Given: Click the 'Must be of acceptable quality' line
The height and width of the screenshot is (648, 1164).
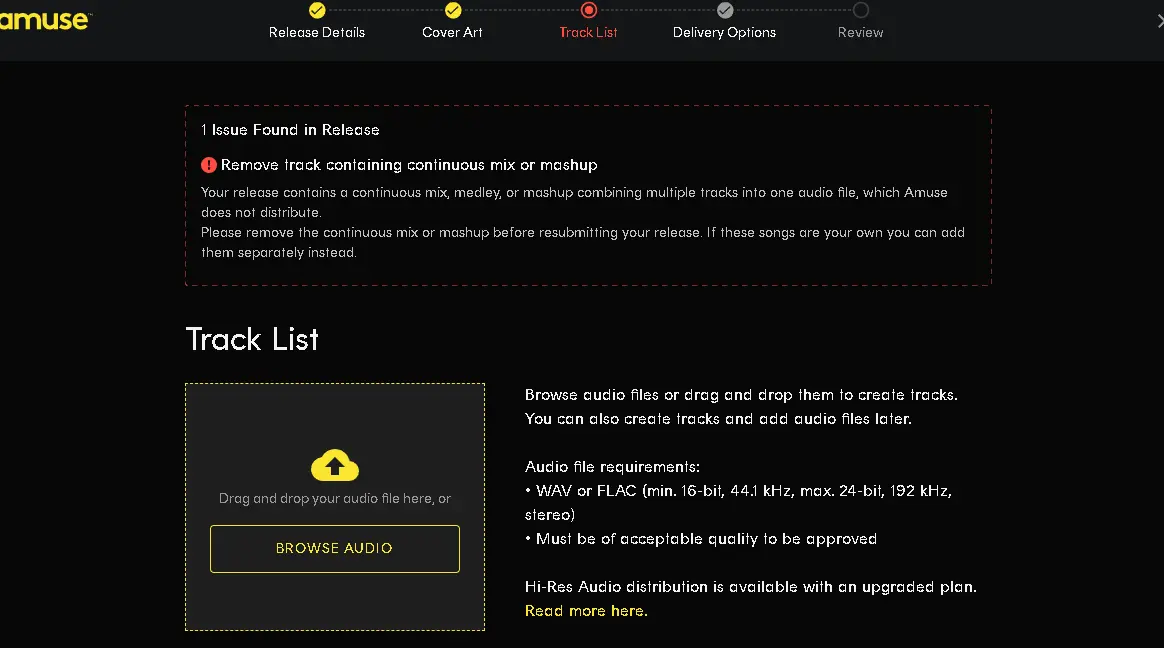Looking at the screenshot, I should pos(701,539).
